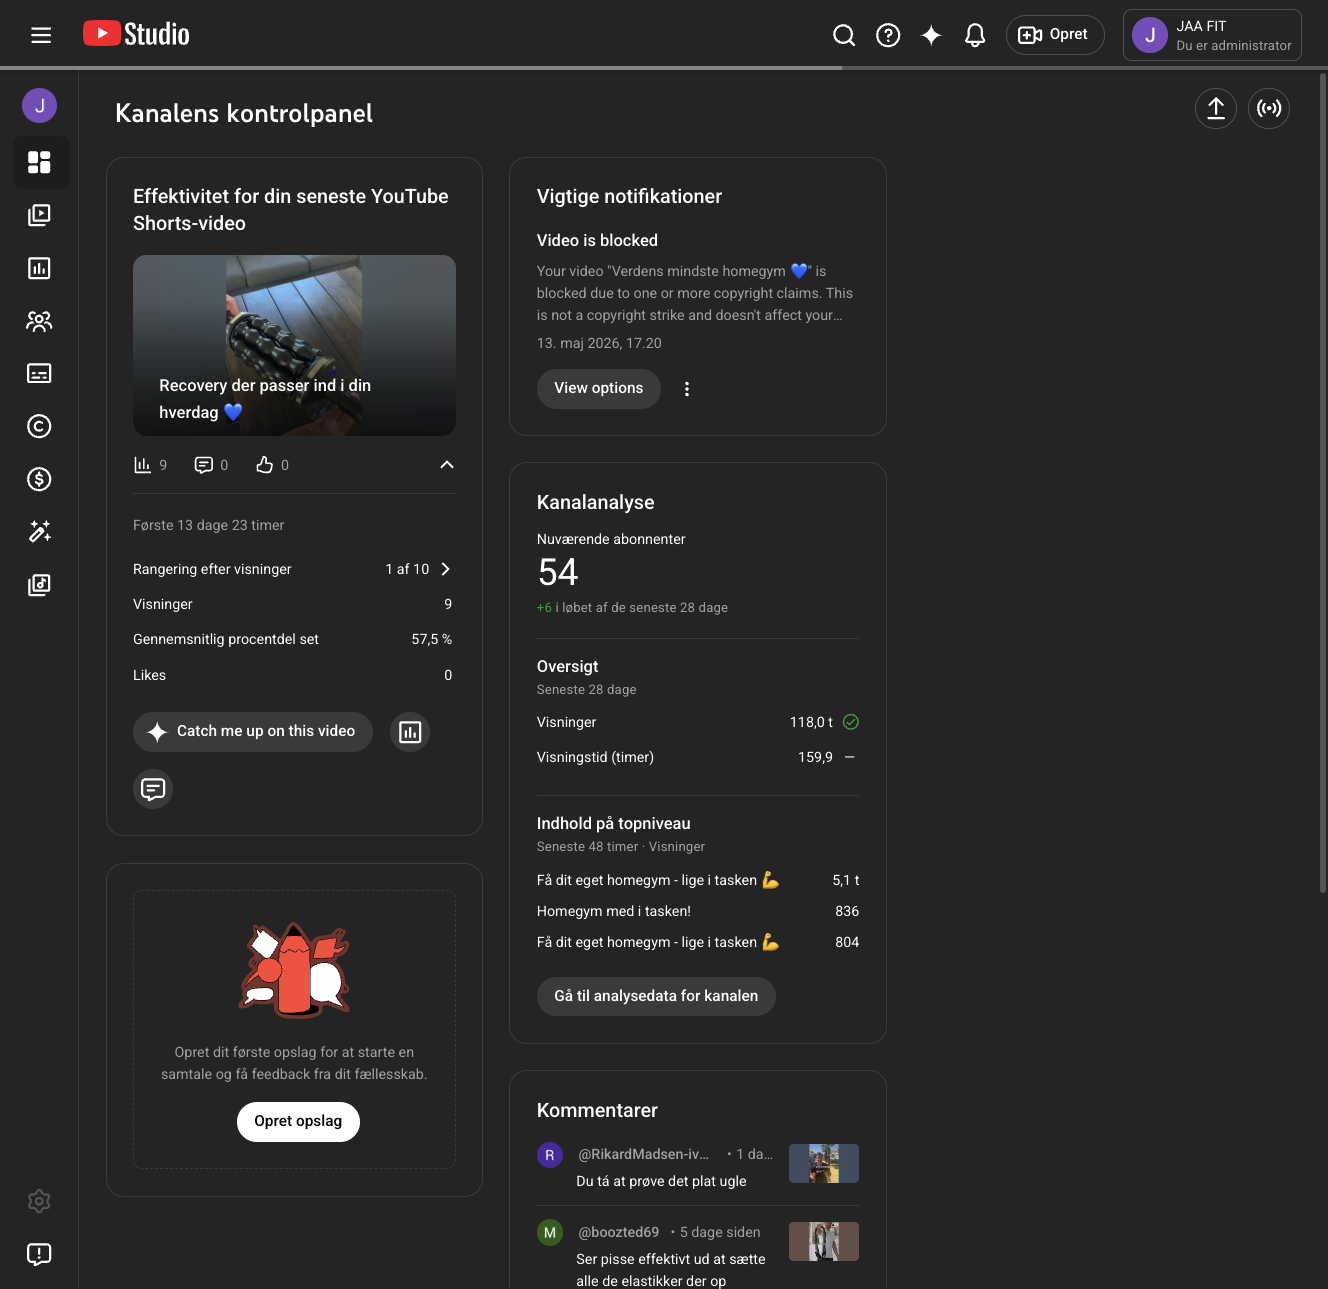Image resolution: width=1328 pixels, height=1289 pixels.
Task: Click the current subscriber count 54
Action: 558,573
